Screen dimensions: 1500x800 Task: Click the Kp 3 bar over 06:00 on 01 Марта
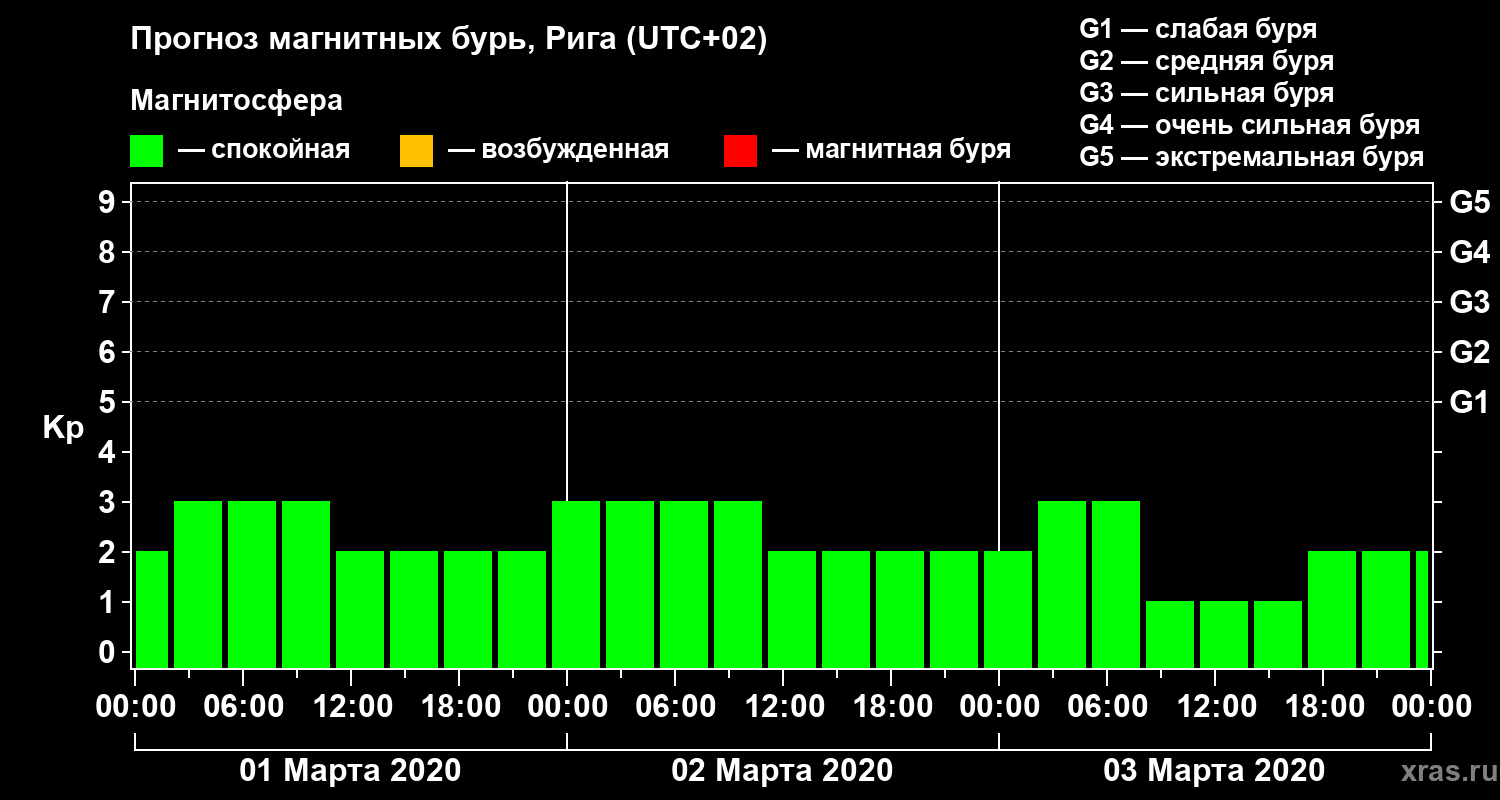coord(252,585)
